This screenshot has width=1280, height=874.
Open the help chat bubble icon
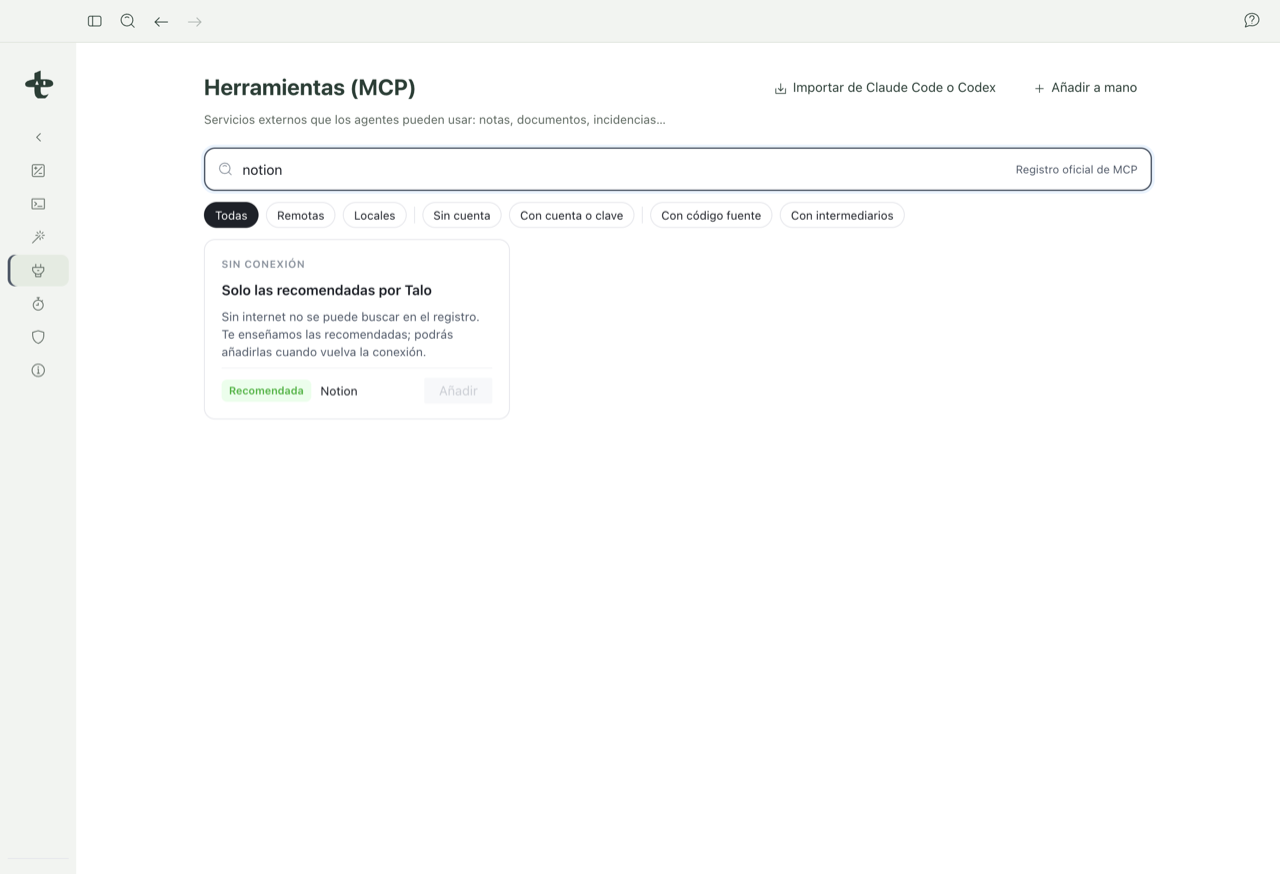pyautogui.click(x=1252, y=21)
